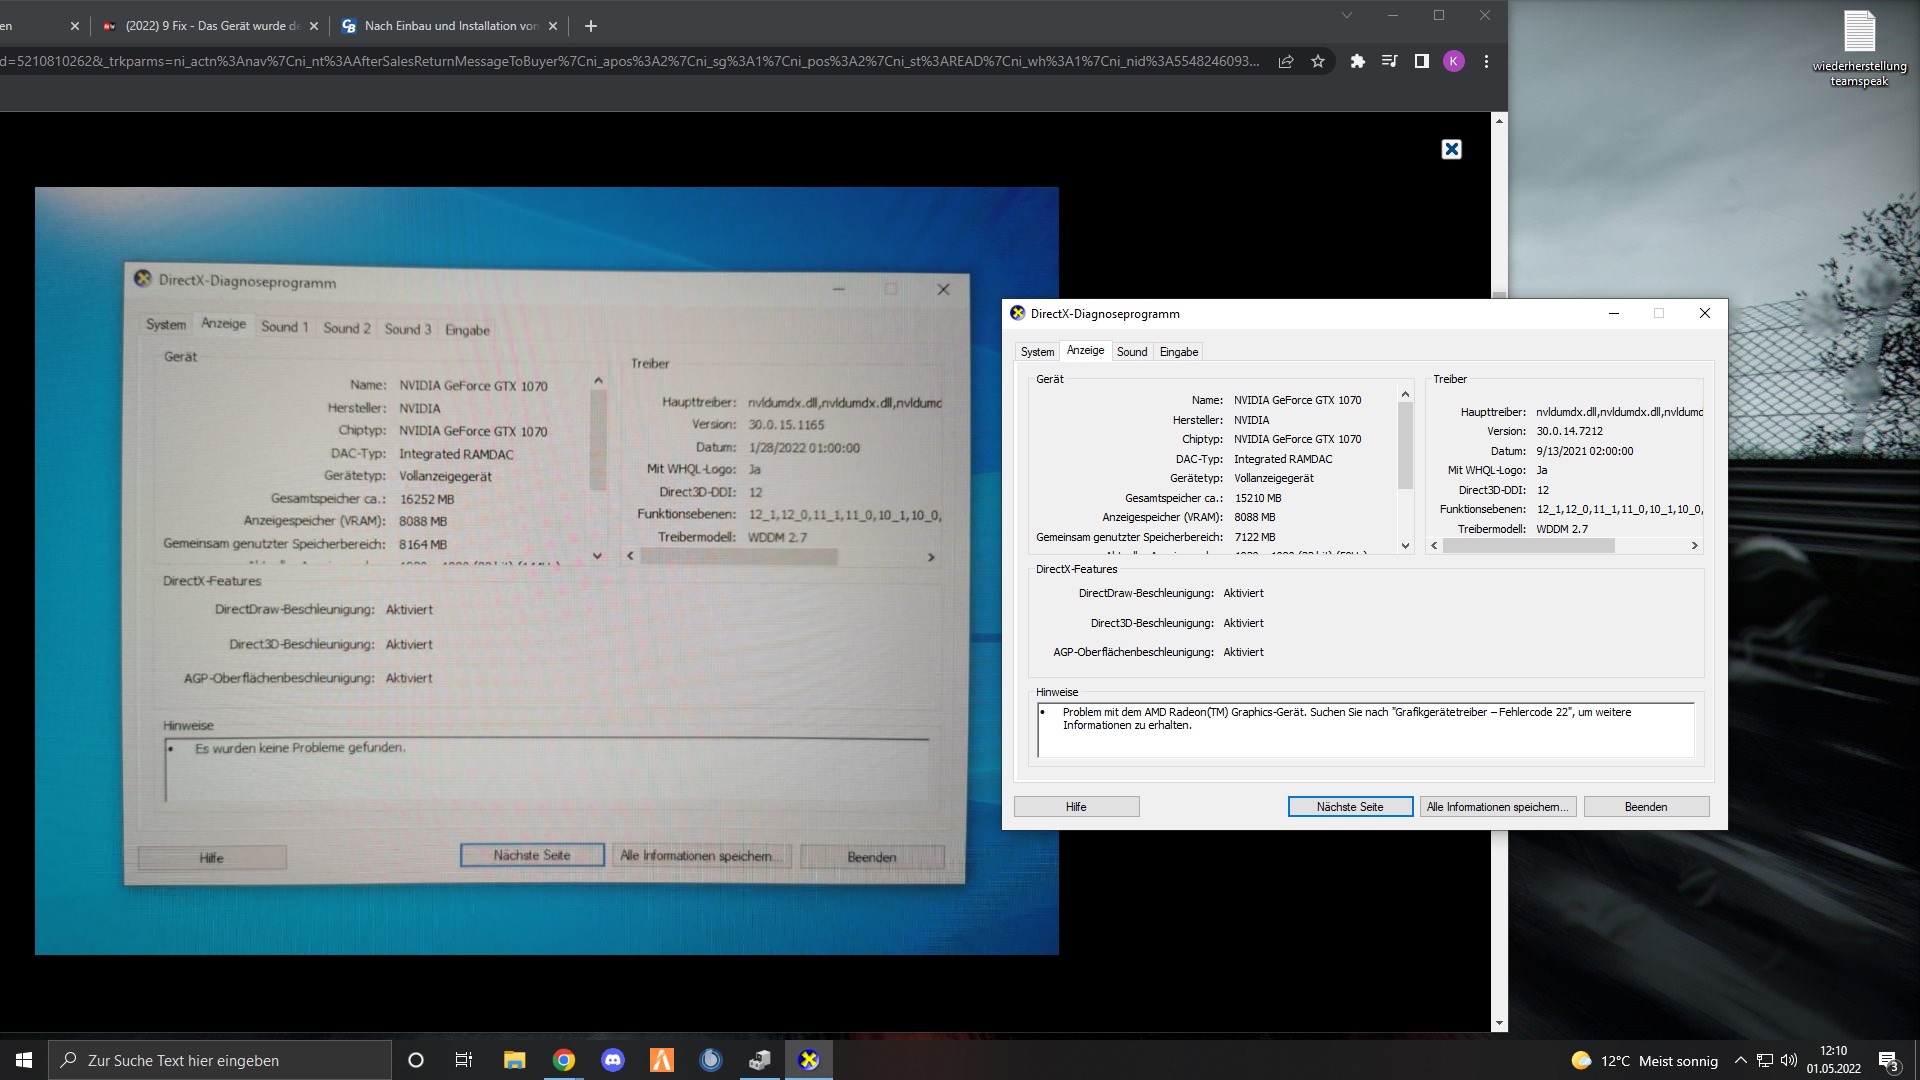Click the Chrome extensions puzzle icon
Image resolution: width=1920 pixels, height=1080 pixels.
coord(1357,62)
